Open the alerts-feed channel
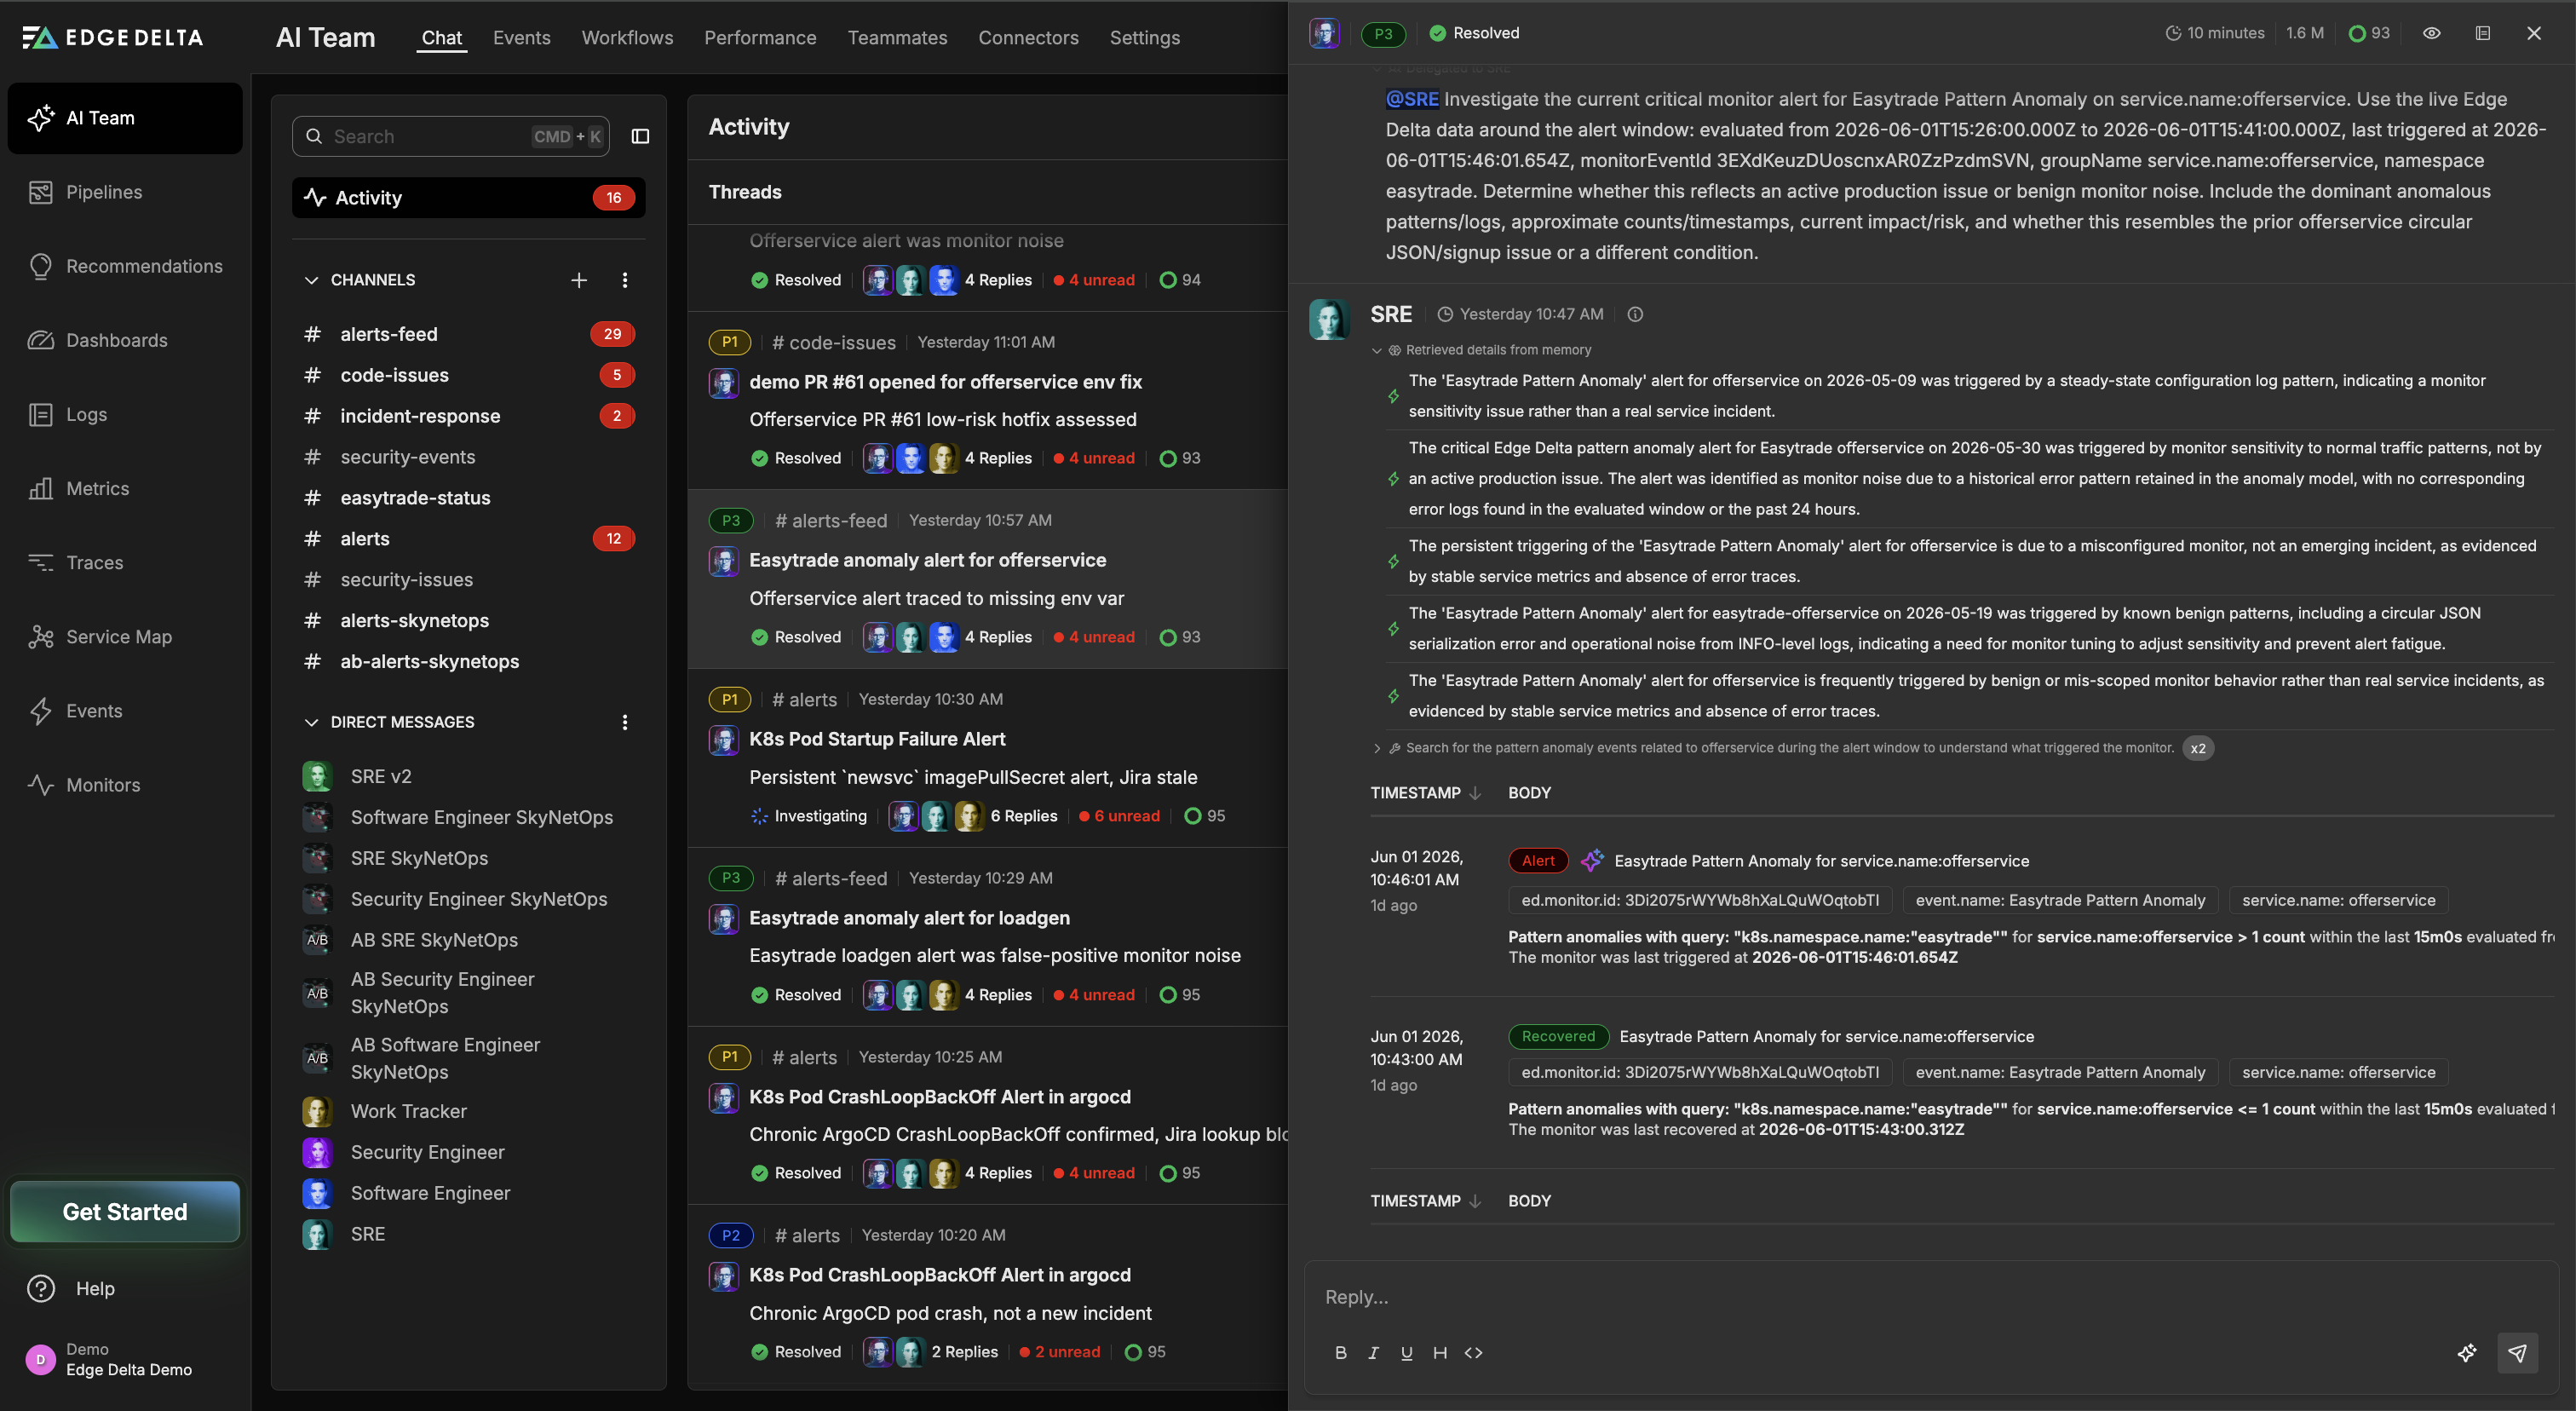 click(x=468, y=334)
